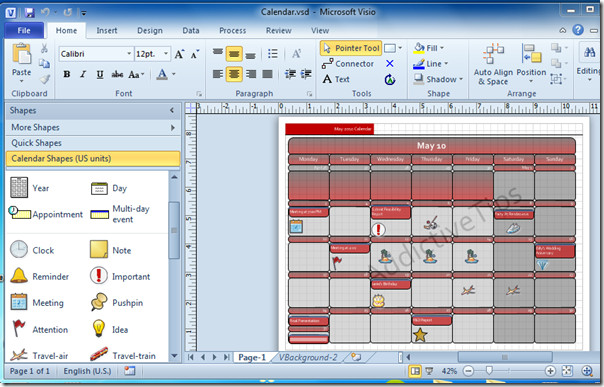Click the Connector tool button
The height and width of the screenshot is (387, 604).
[348, 64]
